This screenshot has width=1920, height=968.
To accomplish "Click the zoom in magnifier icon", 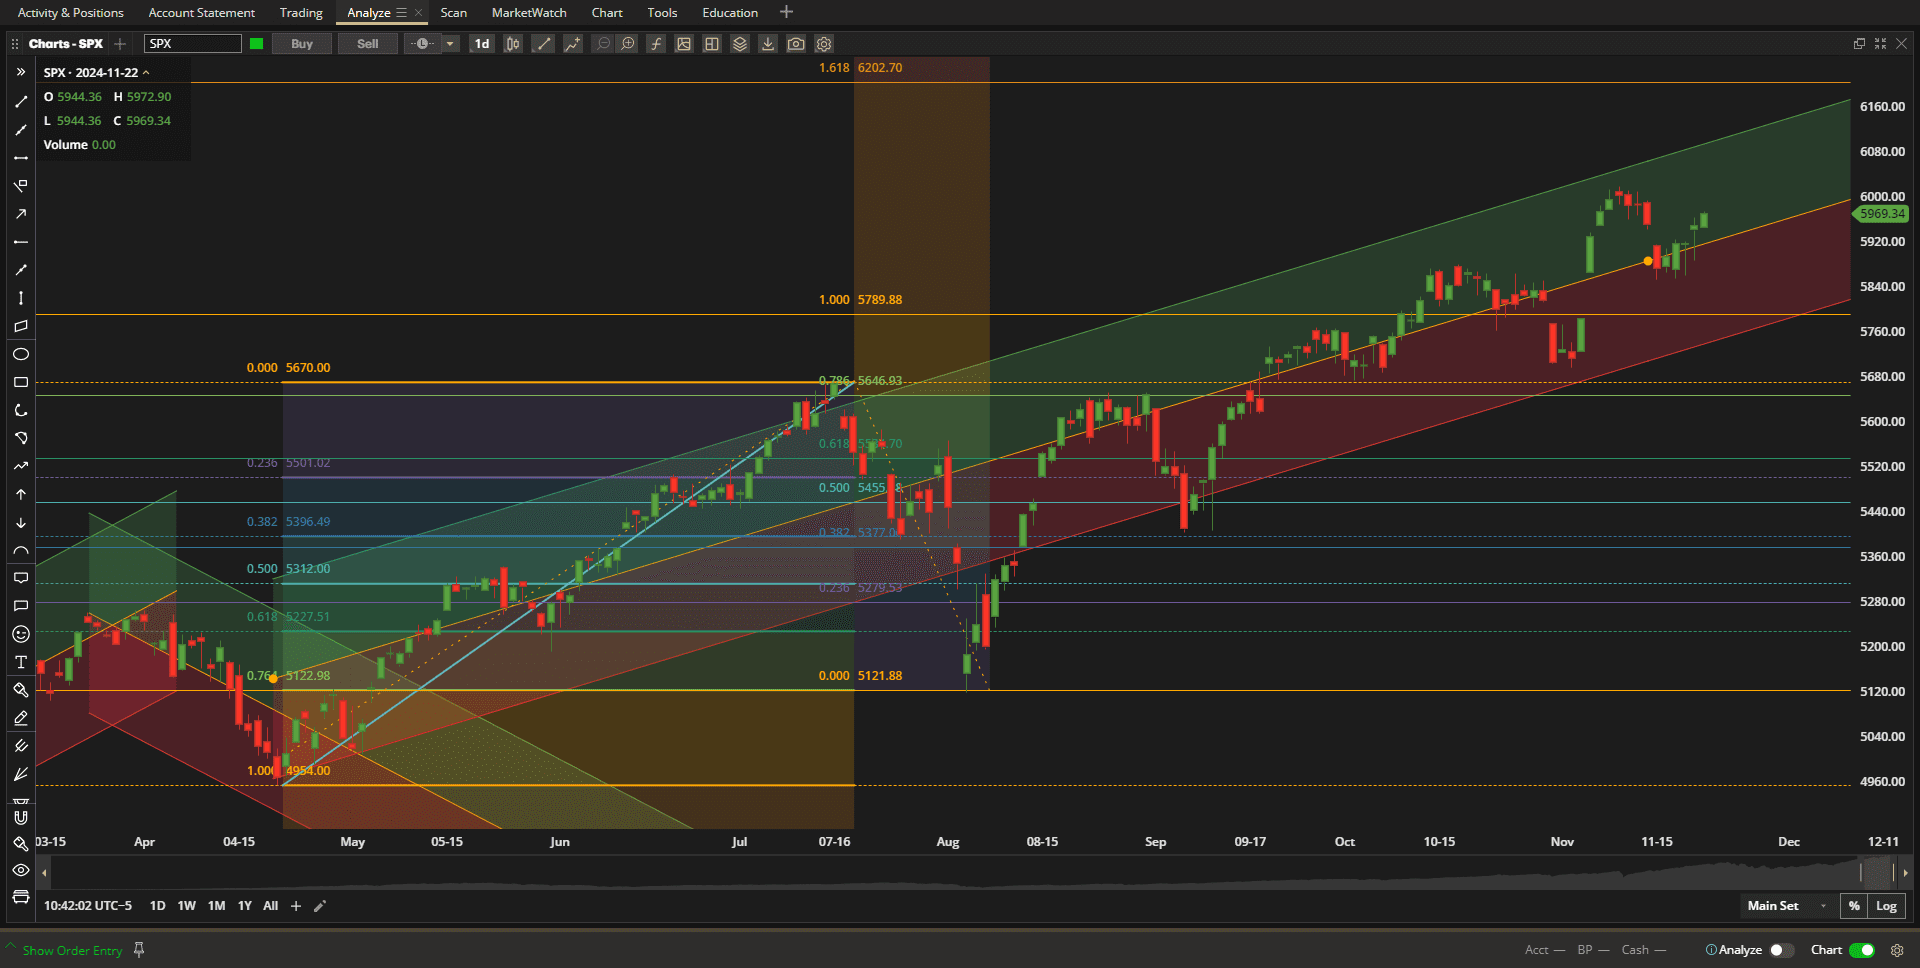I will tap(628, 44).
